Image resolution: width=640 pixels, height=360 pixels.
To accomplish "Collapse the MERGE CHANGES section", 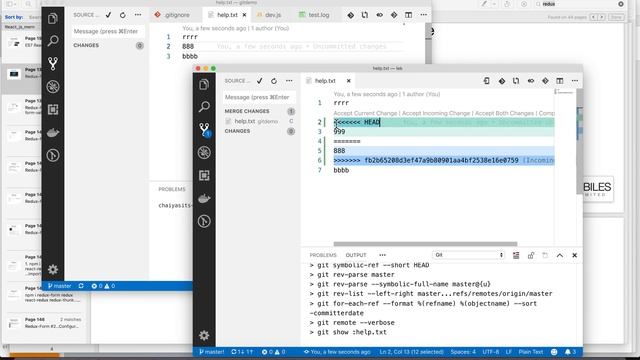I will pyautogui.click(x=247, y=111).
